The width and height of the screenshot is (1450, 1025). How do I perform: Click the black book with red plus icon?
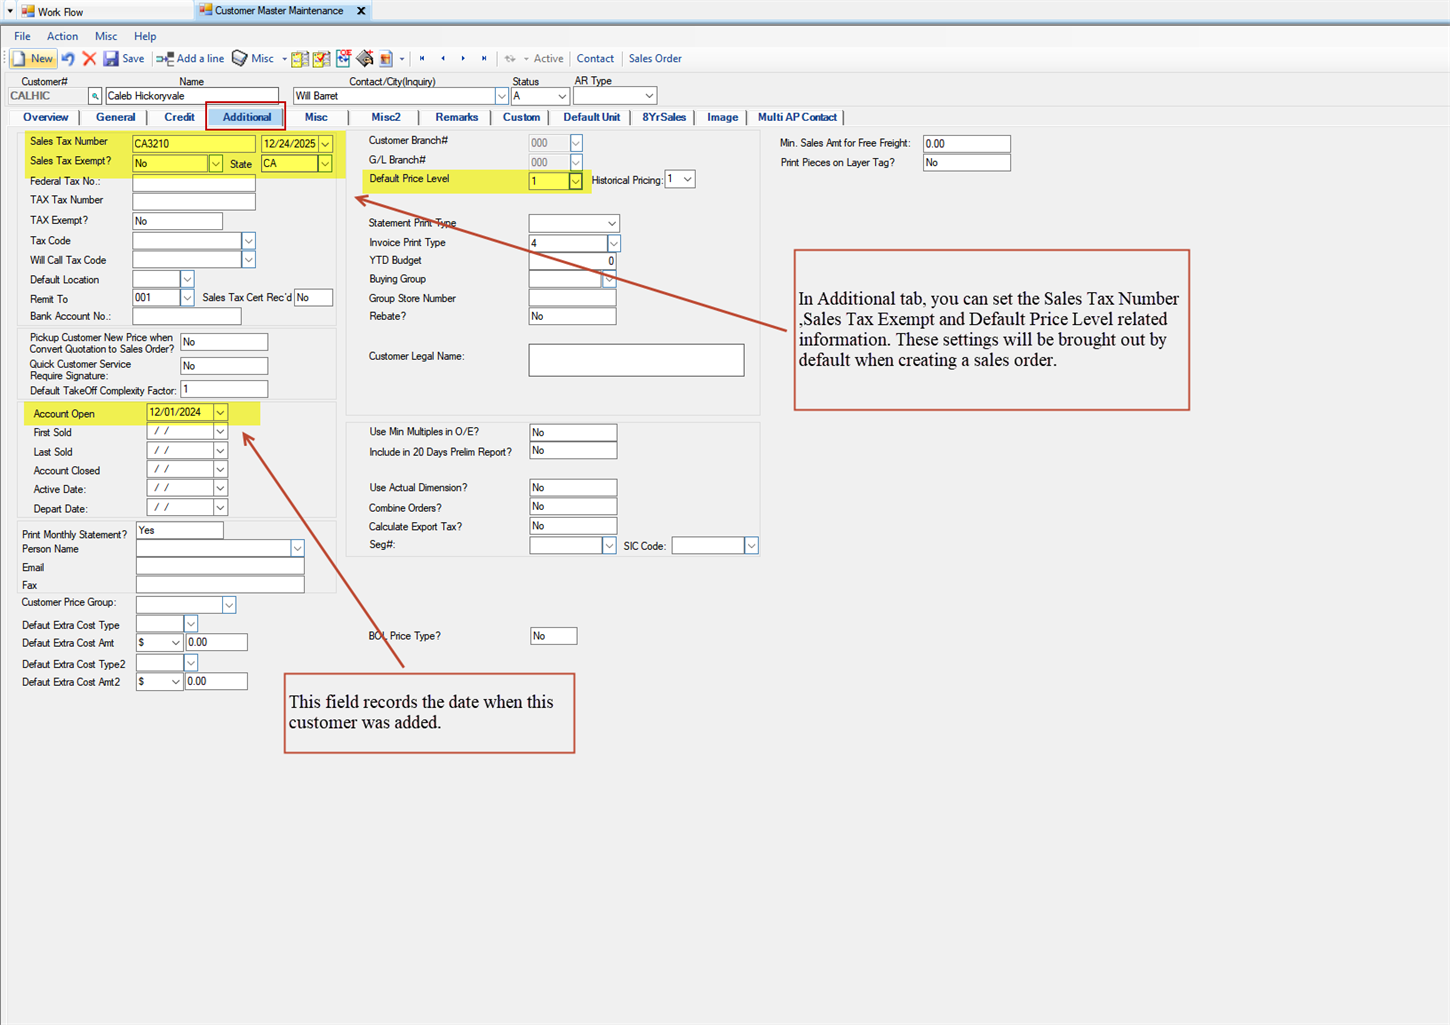364,58
